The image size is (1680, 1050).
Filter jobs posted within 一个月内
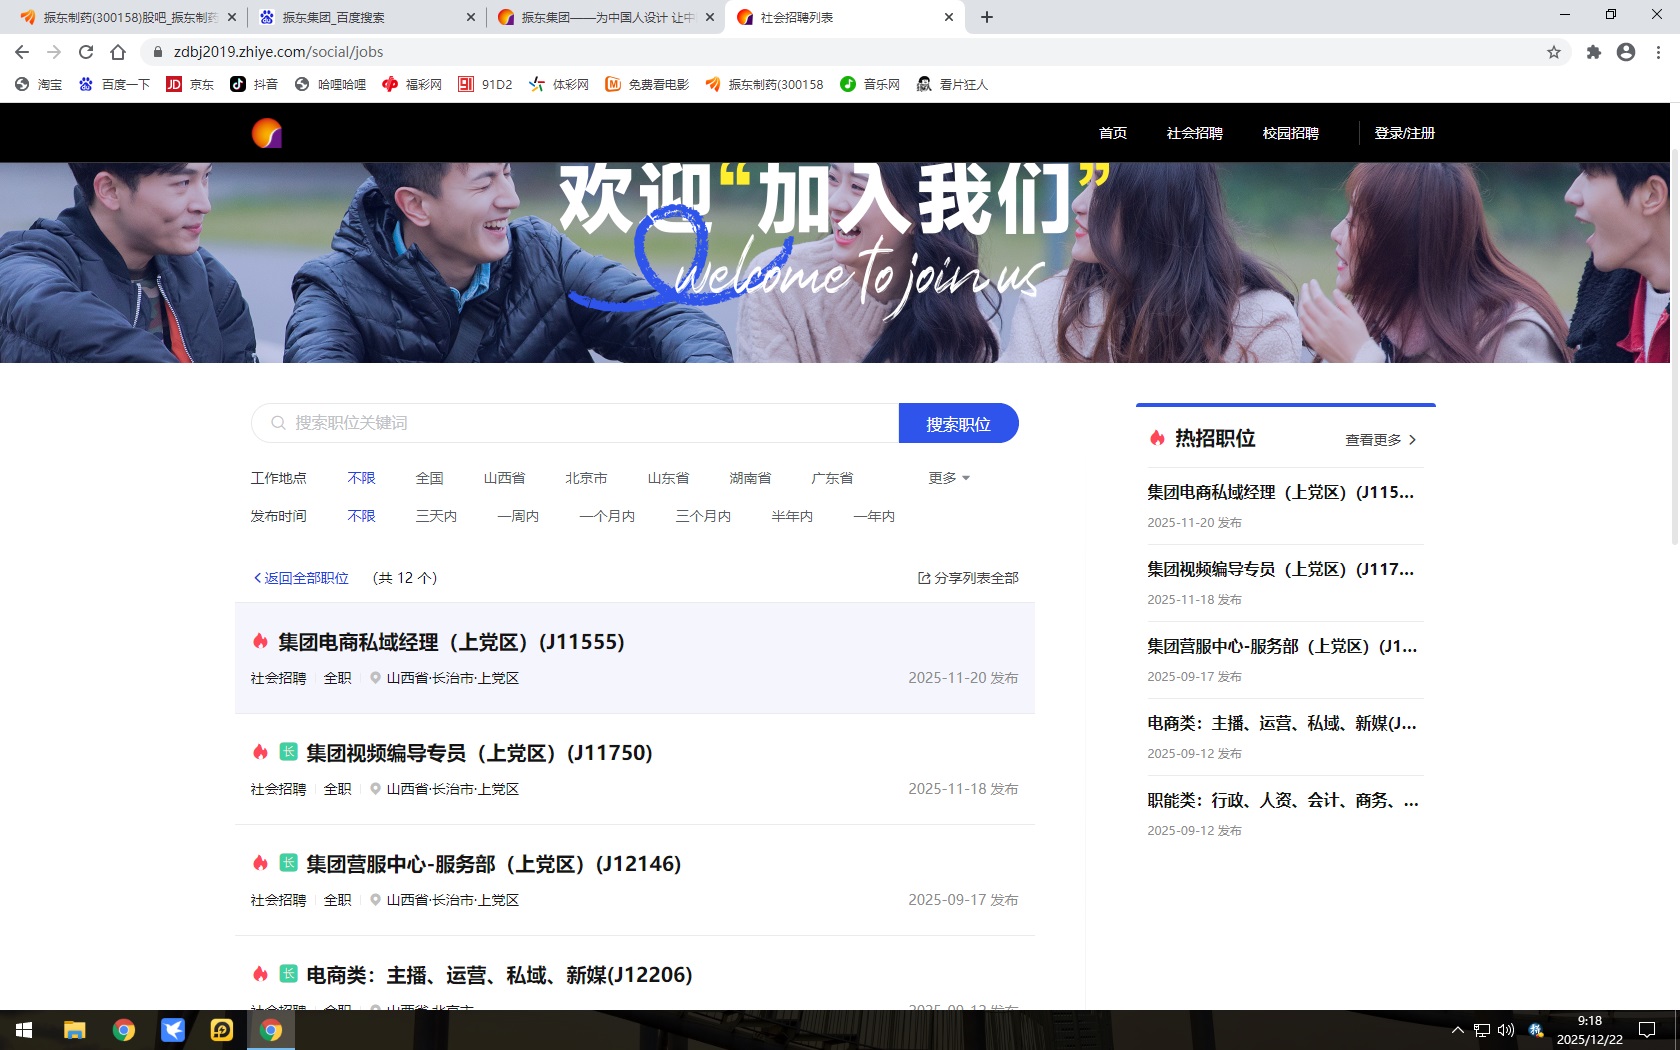(x=607, y=516)
